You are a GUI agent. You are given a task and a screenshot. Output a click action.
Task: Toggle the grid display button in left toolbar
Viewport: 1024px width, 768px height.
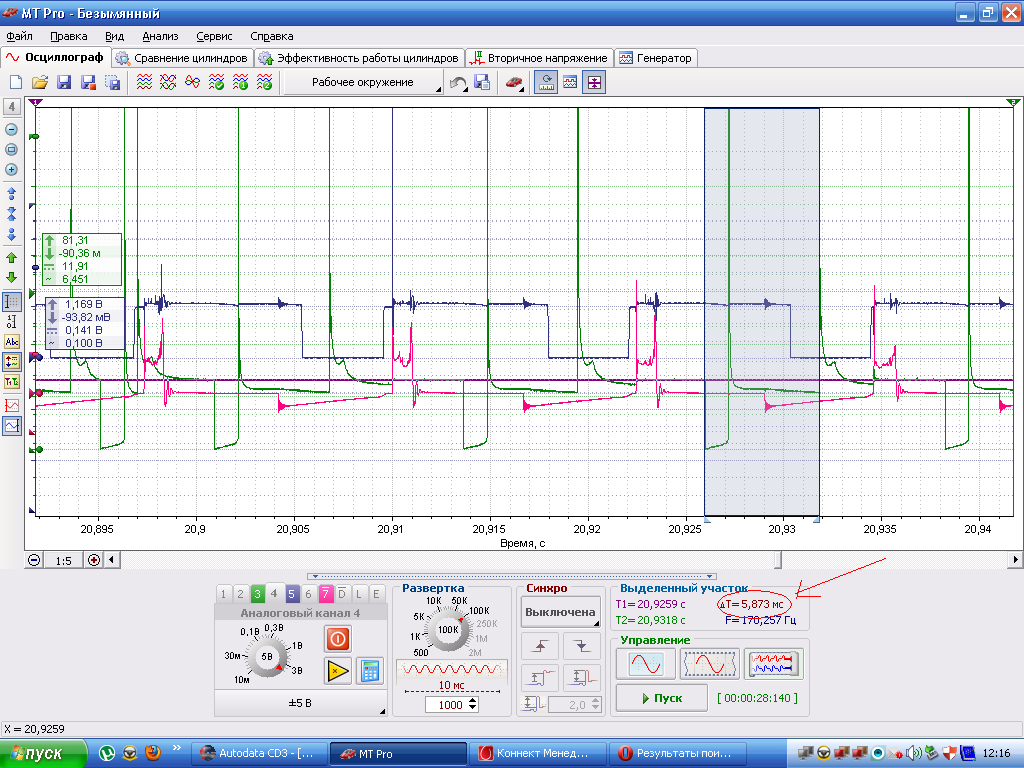(x=12, y=302)
